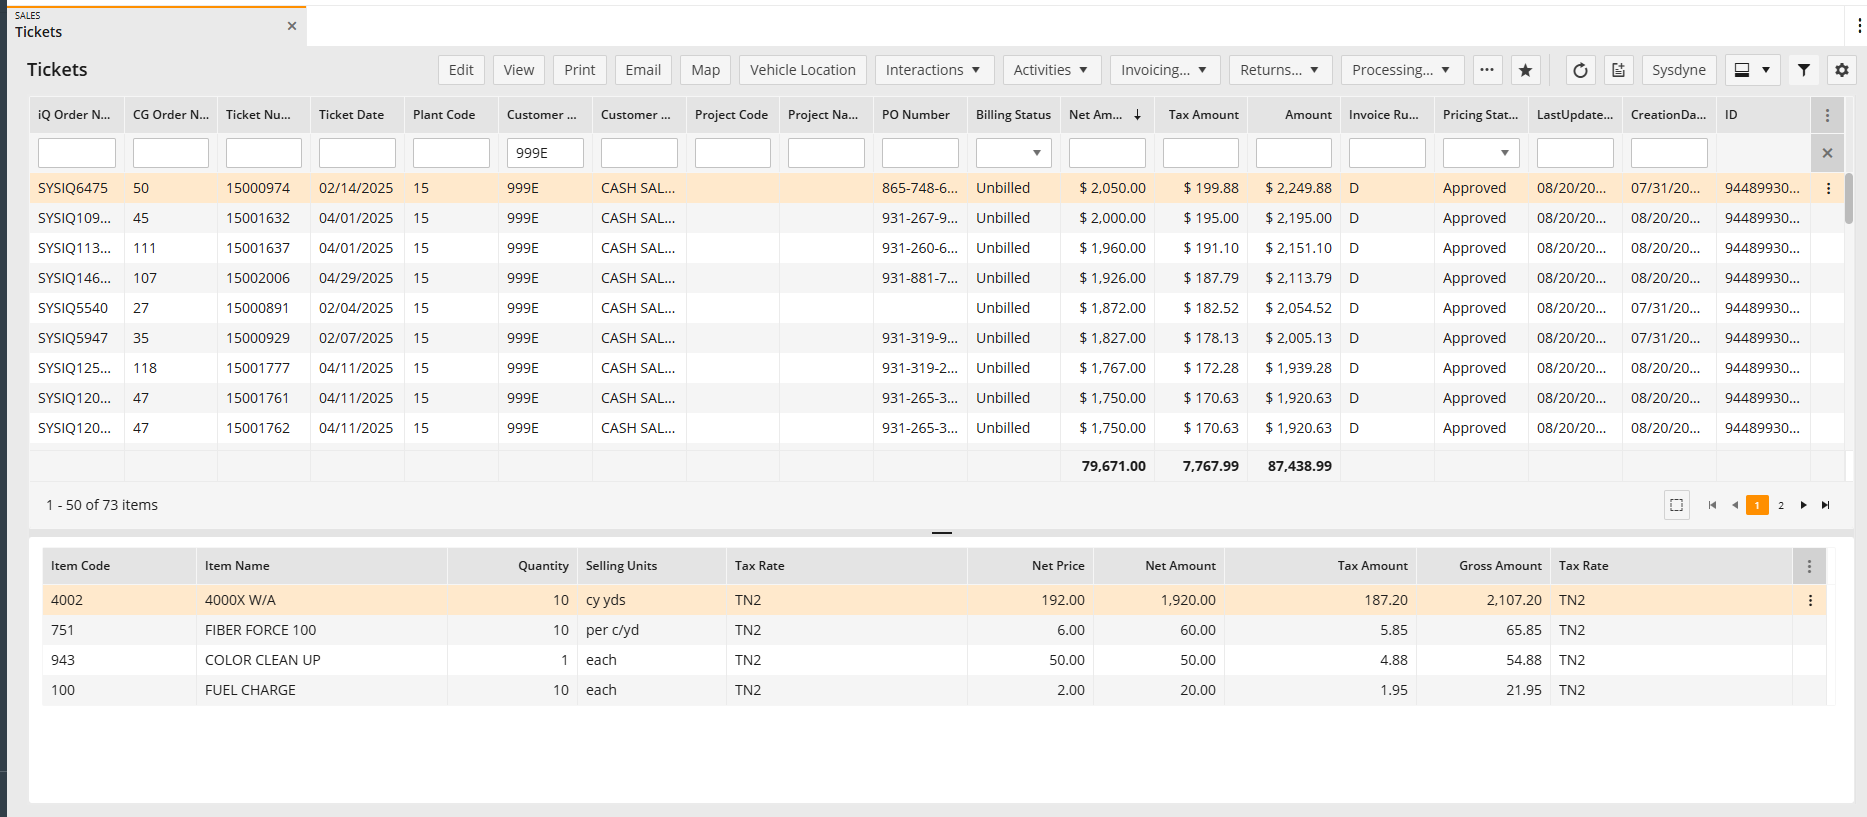Image resolution: width=1867 pixels, height=817 pixels.
Task: Click the refresh icon in the toolbar
Action: (x=1580, y=70)
